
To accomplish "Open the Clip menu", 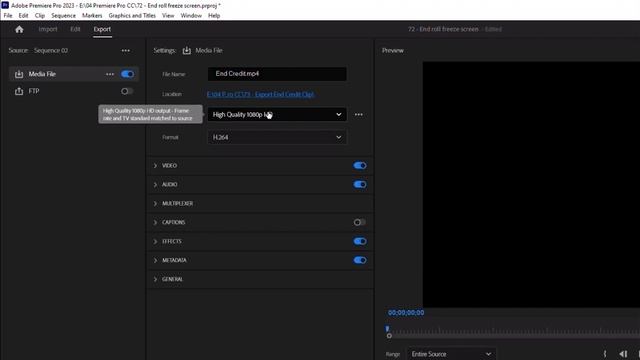I will pos(40,16).
